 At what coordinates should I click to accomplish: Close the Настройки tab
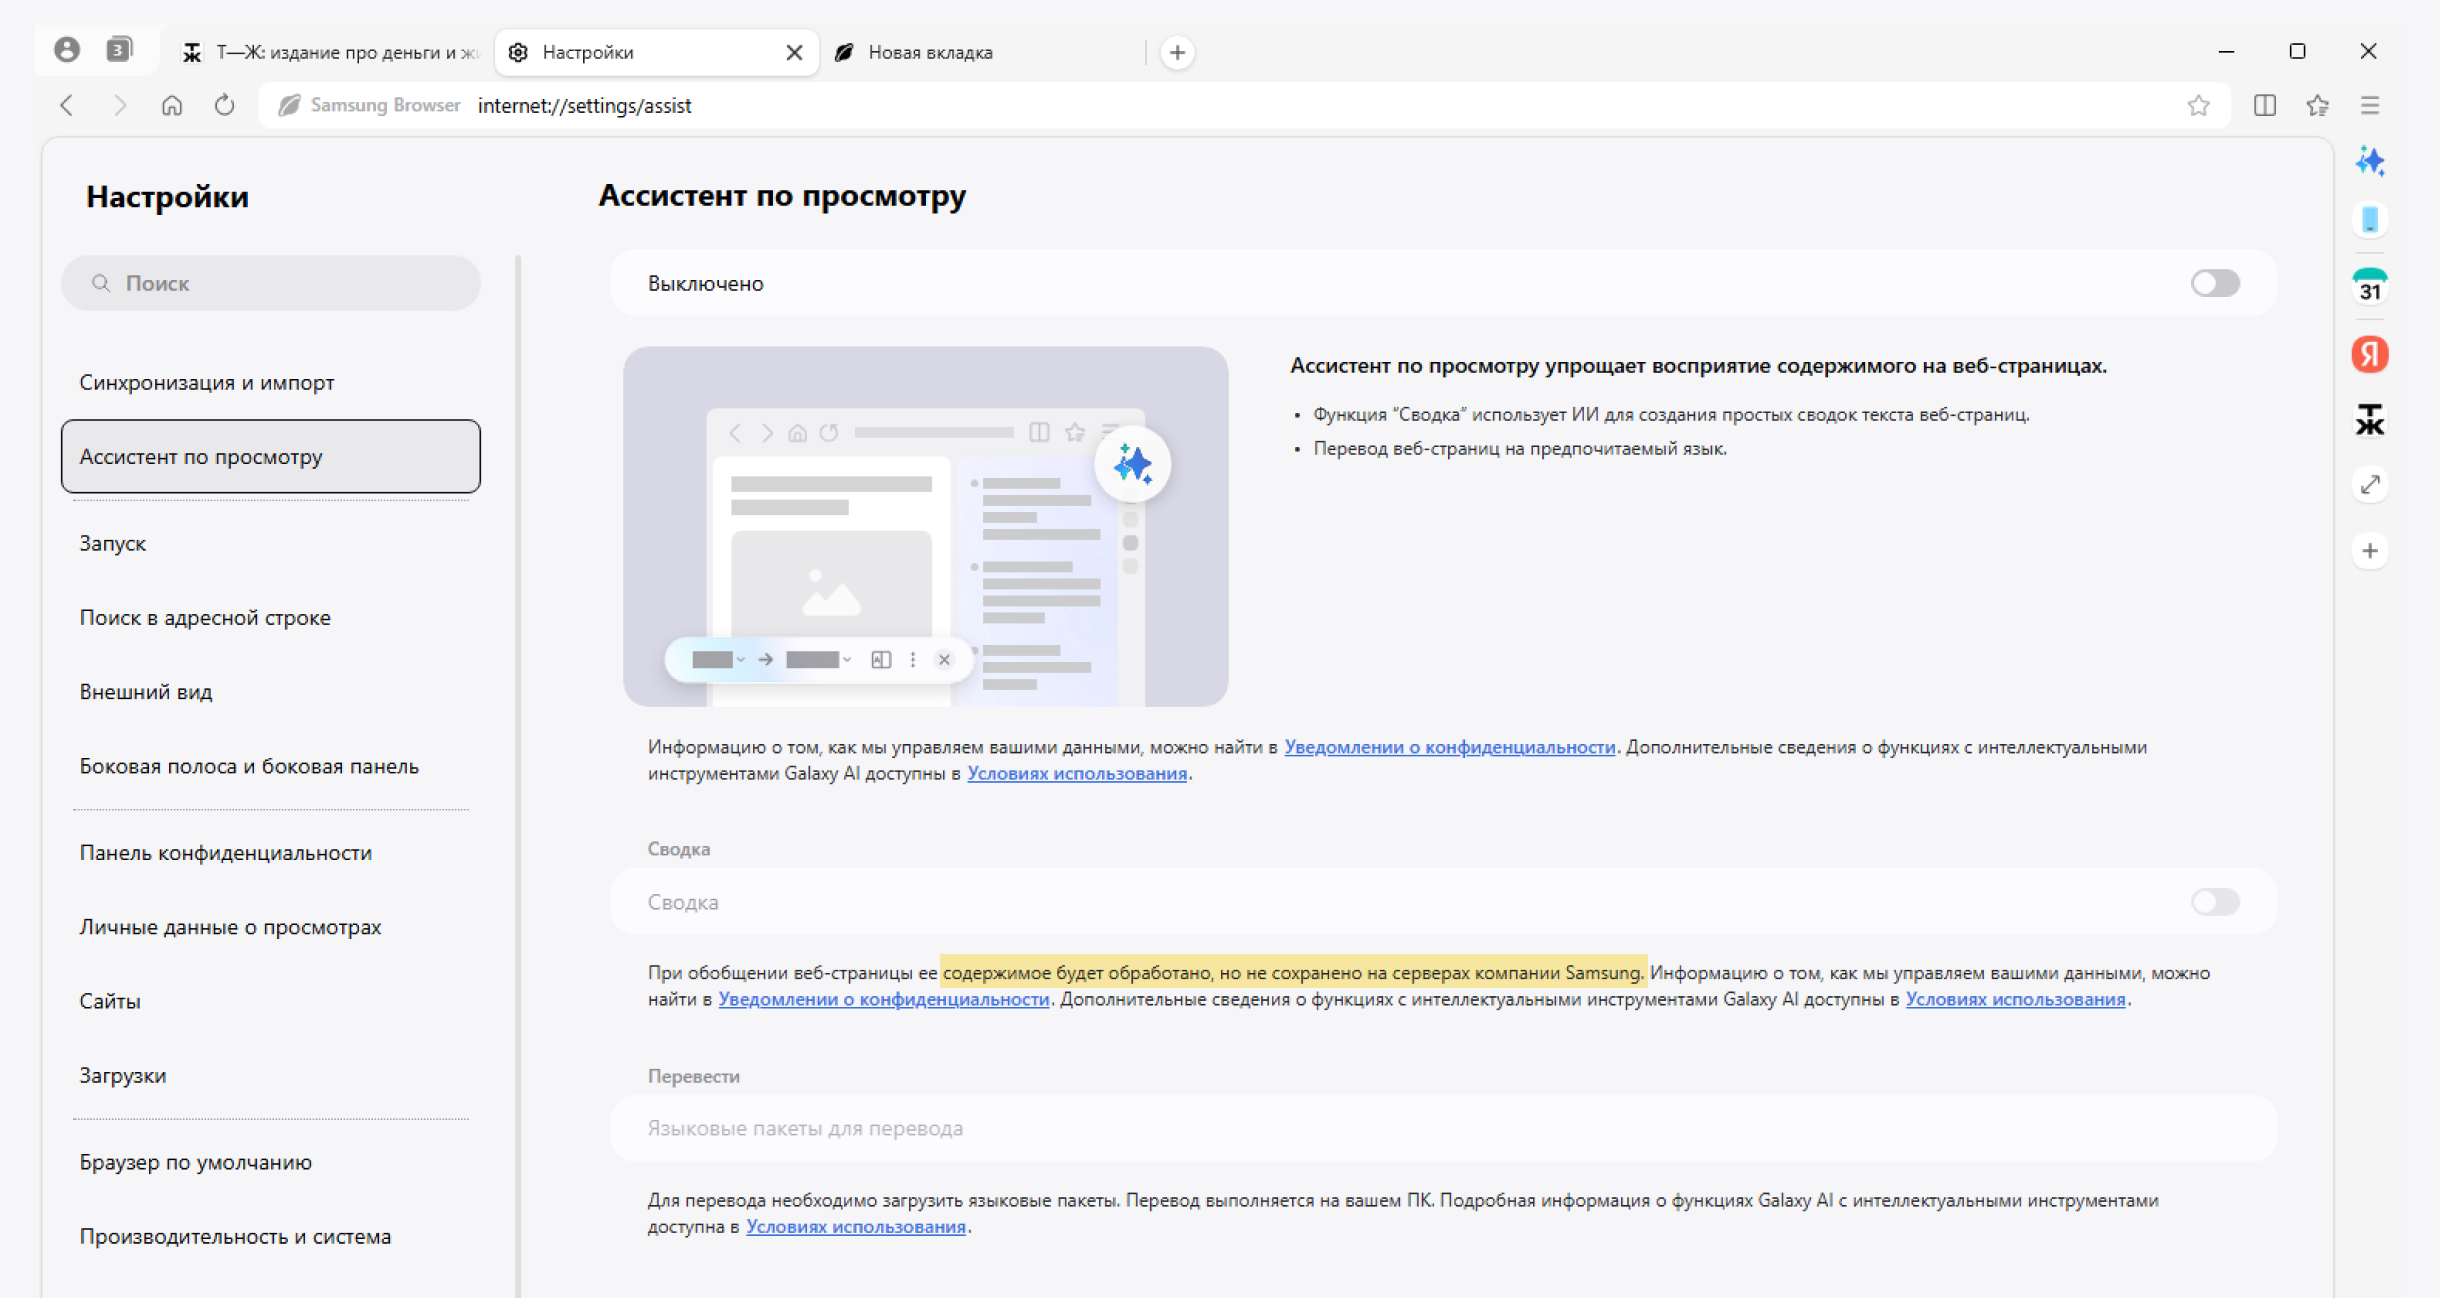point(794,52)
